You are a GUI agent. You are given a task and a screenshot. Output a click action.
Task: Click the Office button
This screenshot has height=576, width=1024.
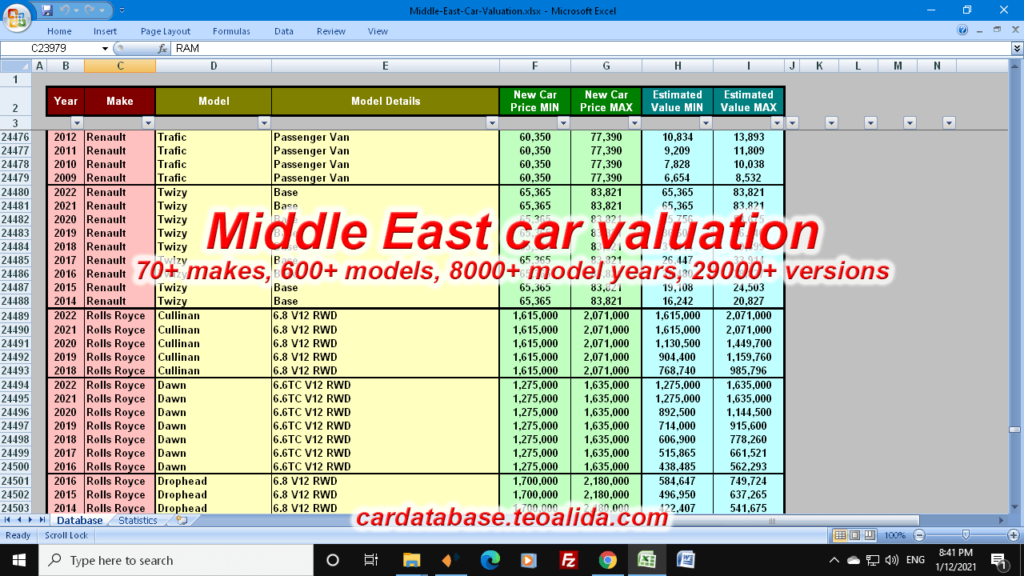(16, 18)
